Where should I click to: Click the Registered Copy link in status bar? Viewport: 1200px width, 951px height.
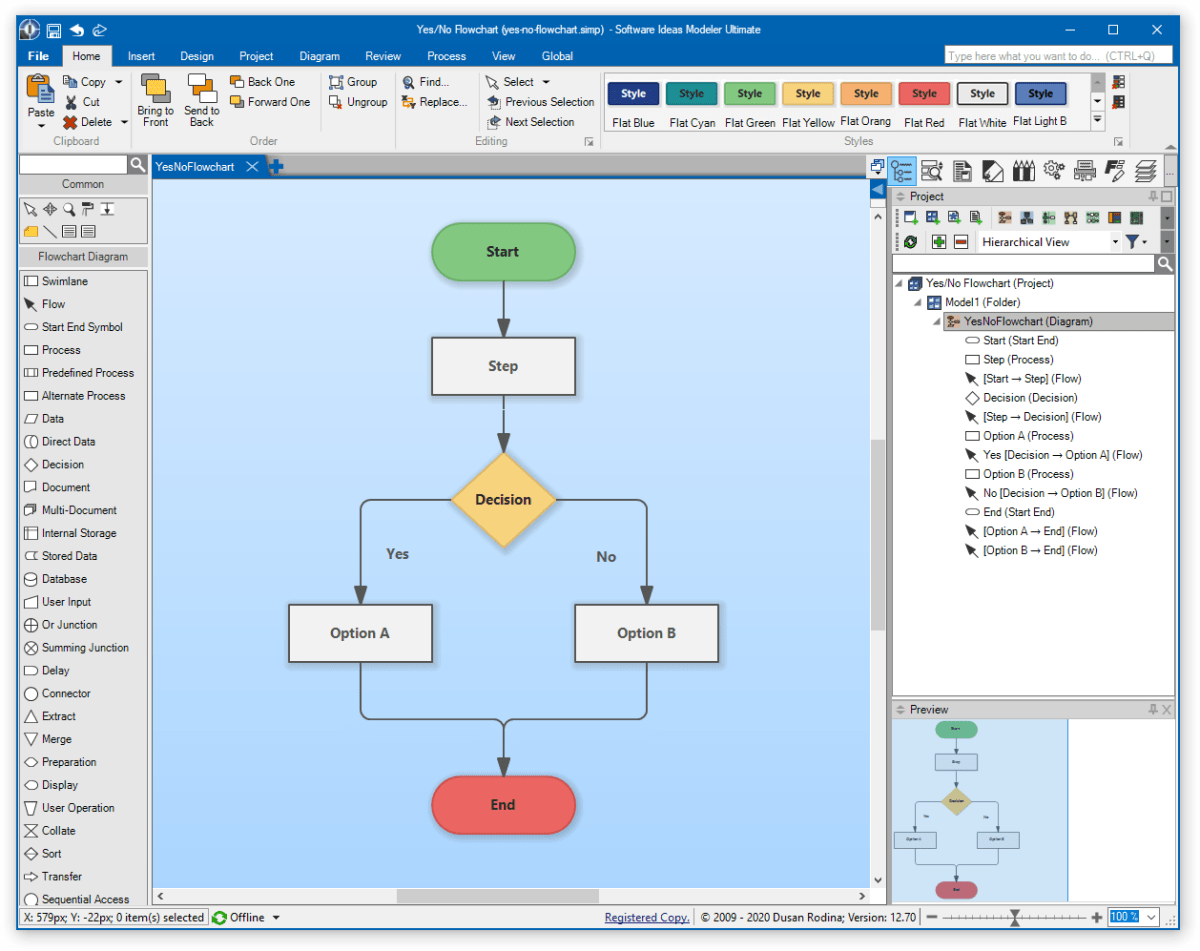(646, 917)
